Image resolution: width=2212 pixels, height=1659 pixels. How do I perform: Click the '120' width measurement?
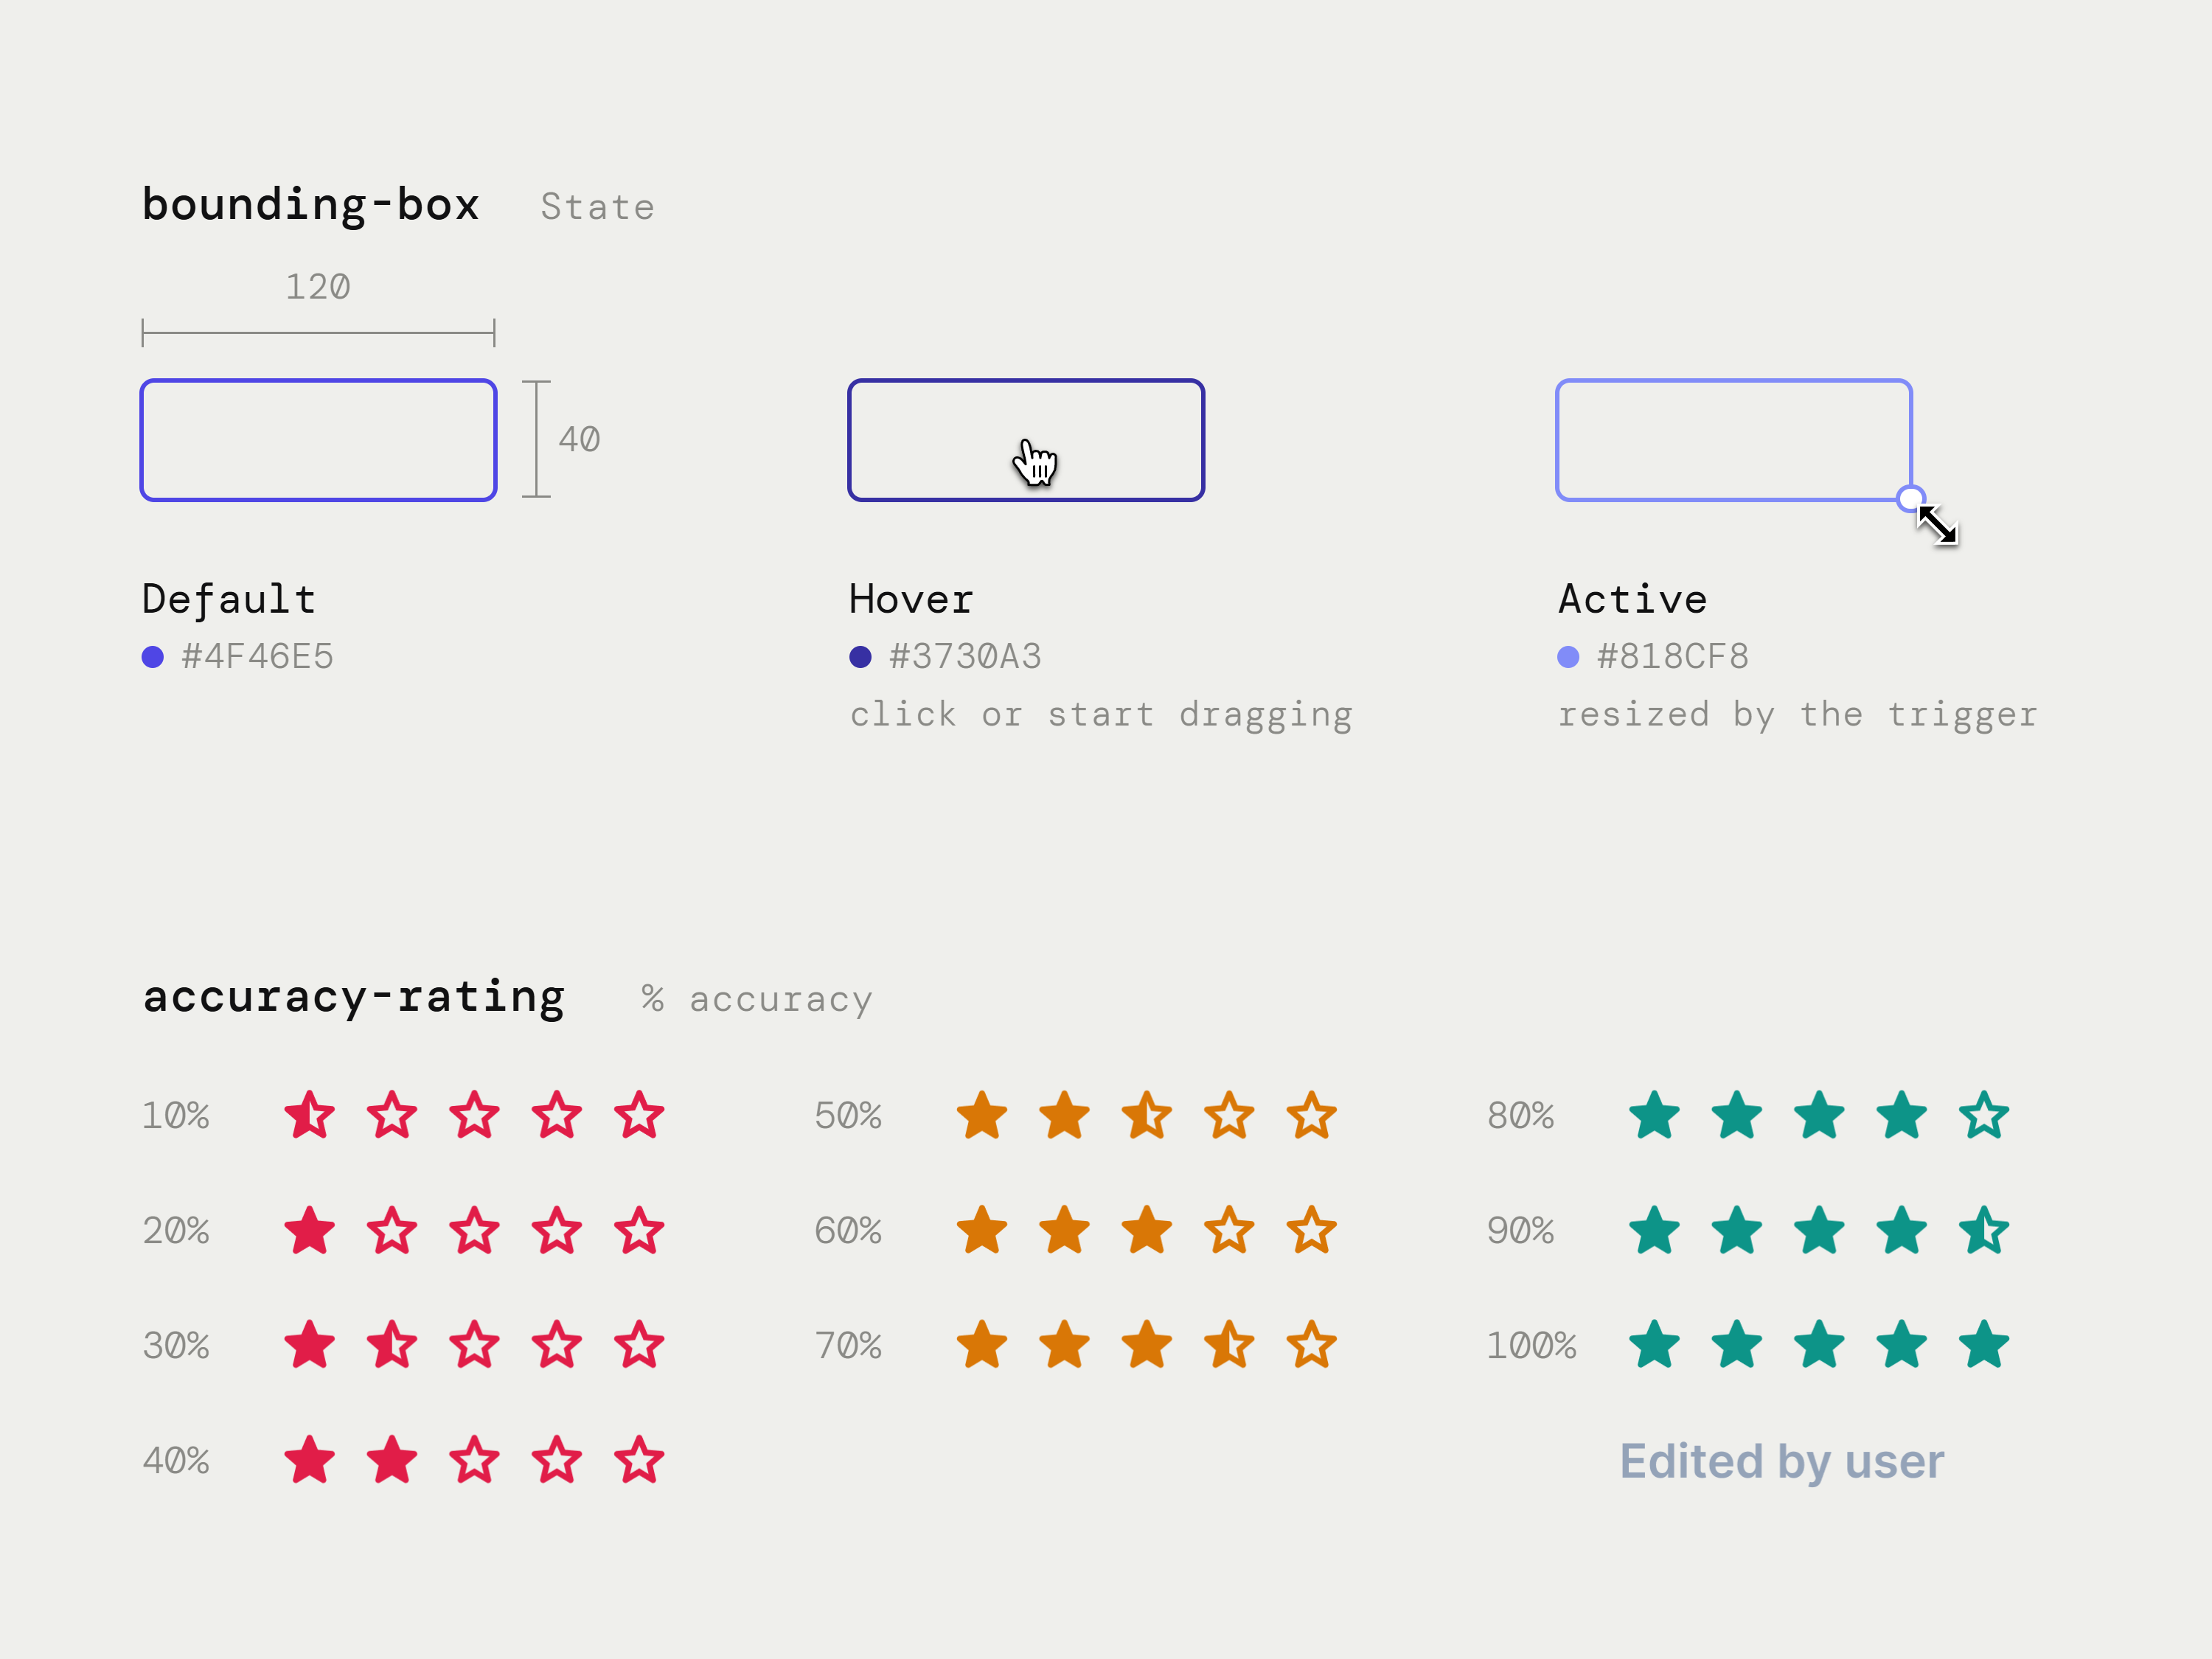pyautogui.click(x=318, y=287)
